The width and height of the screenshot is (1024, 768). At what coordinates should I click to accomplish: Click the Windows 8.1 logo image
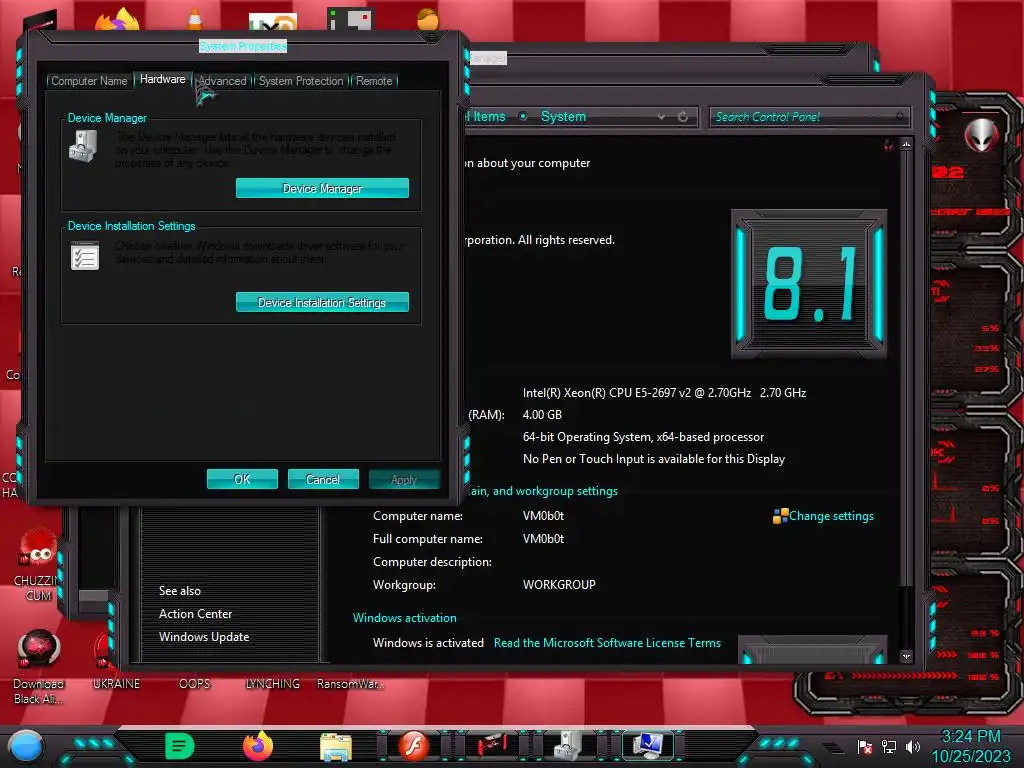808,283
